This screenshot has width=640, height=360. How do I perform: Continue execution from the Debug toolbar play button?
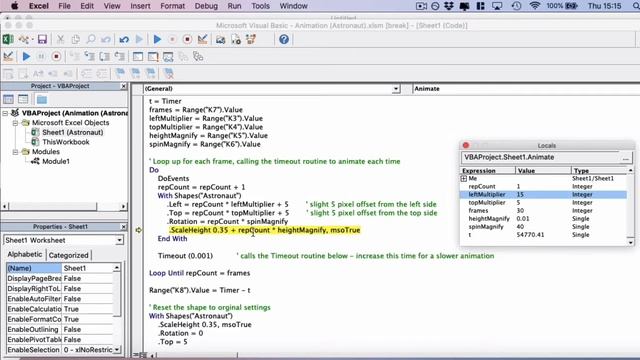(x=26, y=56)
